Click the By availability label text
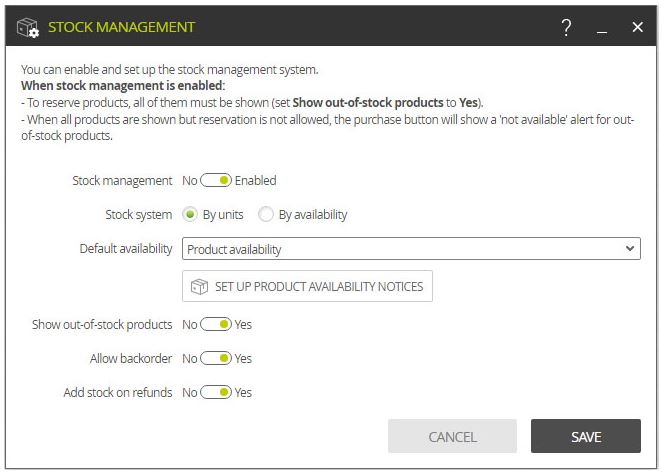Viewport: 662px width, 475px height. tap(313, 215)
